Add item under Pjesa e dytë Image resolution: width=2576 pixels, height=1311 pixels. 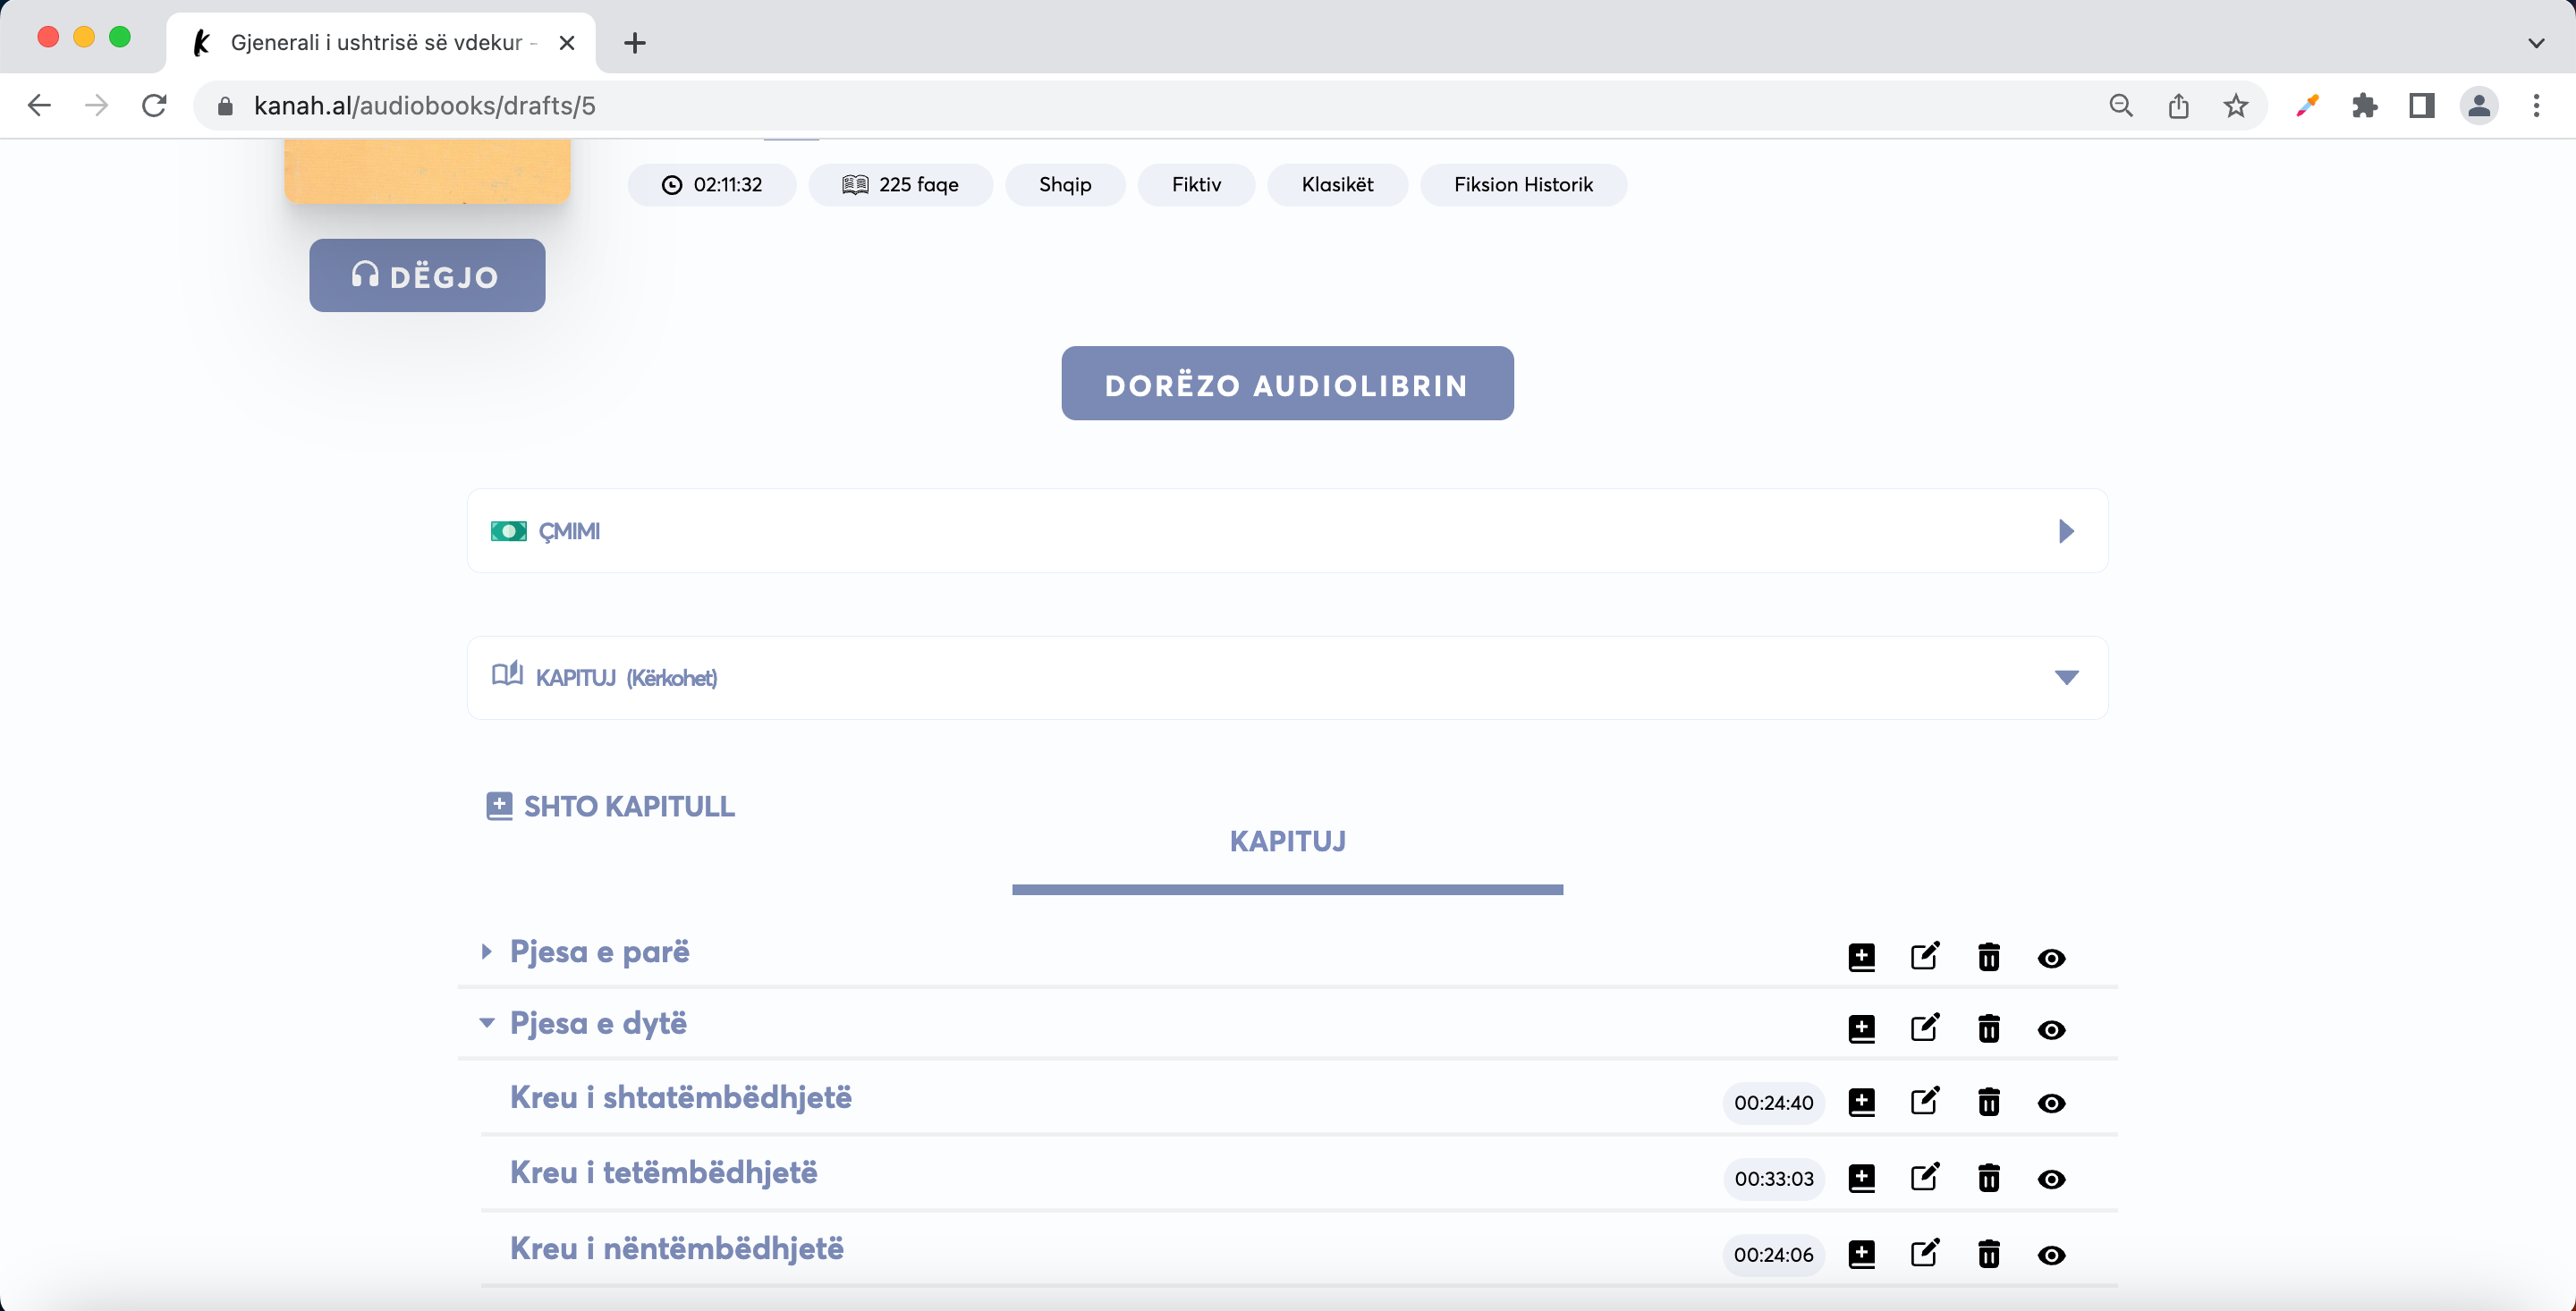click(x=1861, y=1029)
